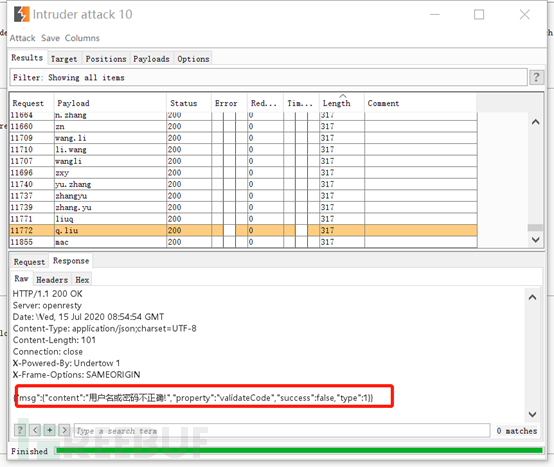
Task: Click the search help question mark button
Action: [20, 430]
